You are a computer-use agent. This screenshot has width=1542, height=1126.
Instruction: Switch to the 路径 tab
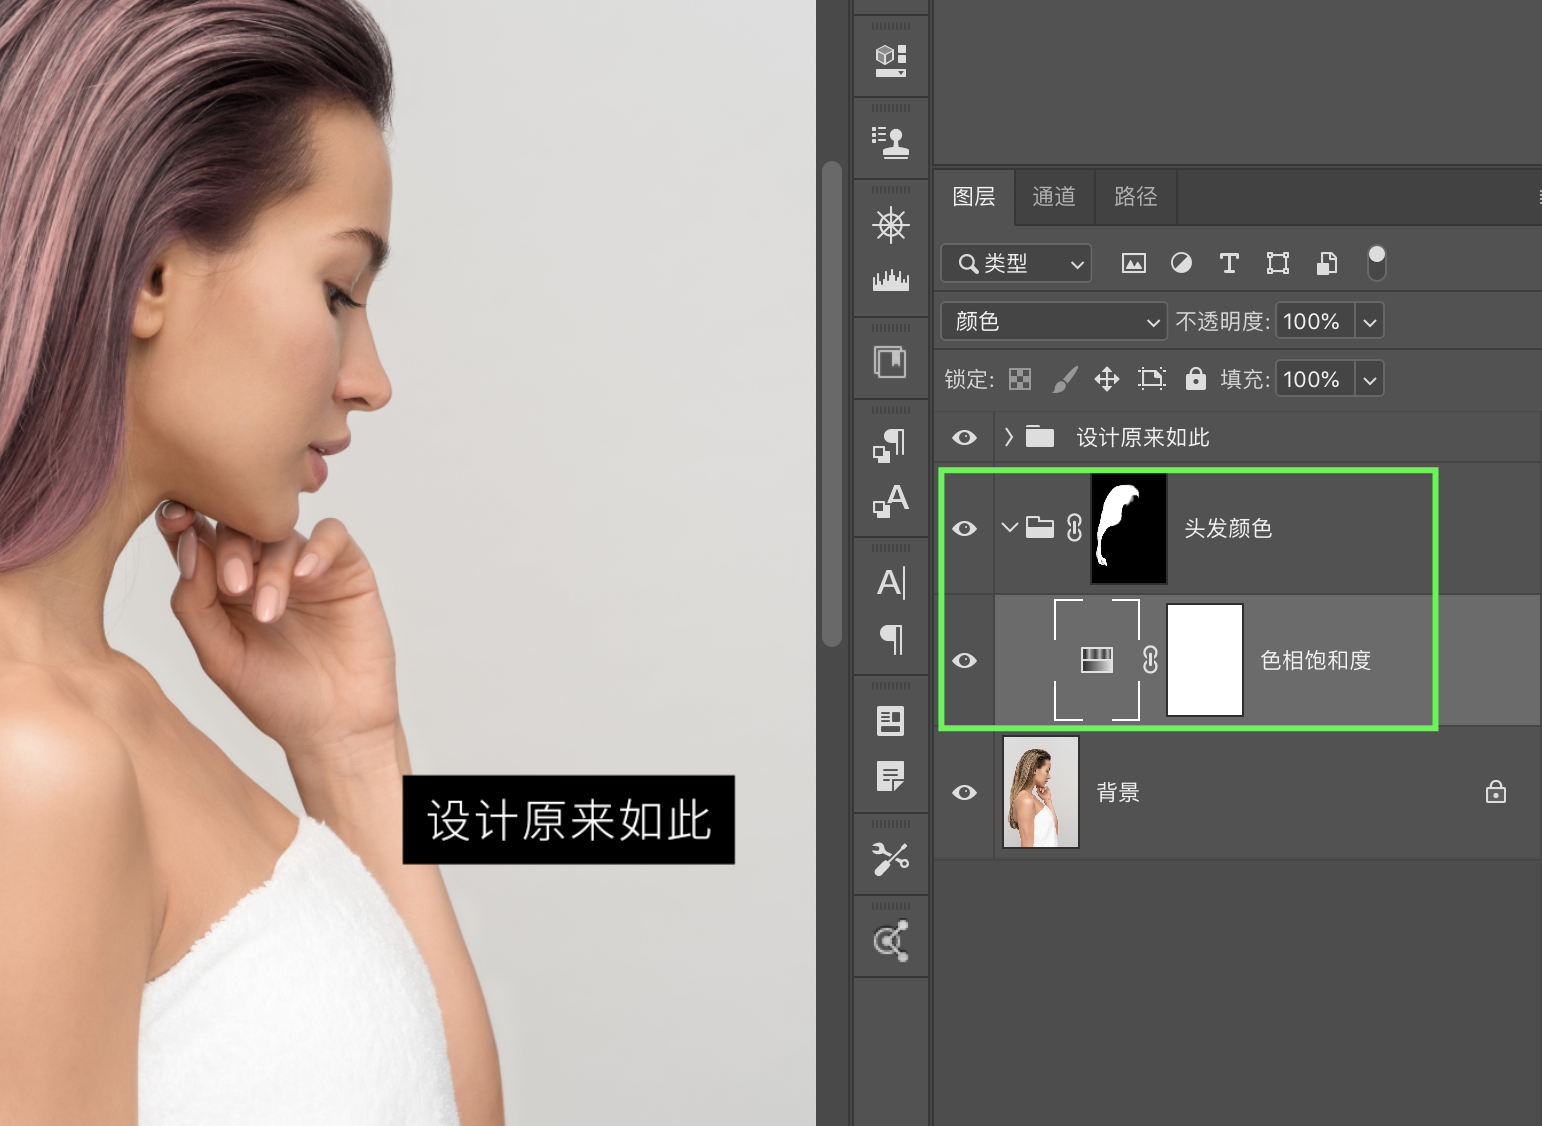1135,197
